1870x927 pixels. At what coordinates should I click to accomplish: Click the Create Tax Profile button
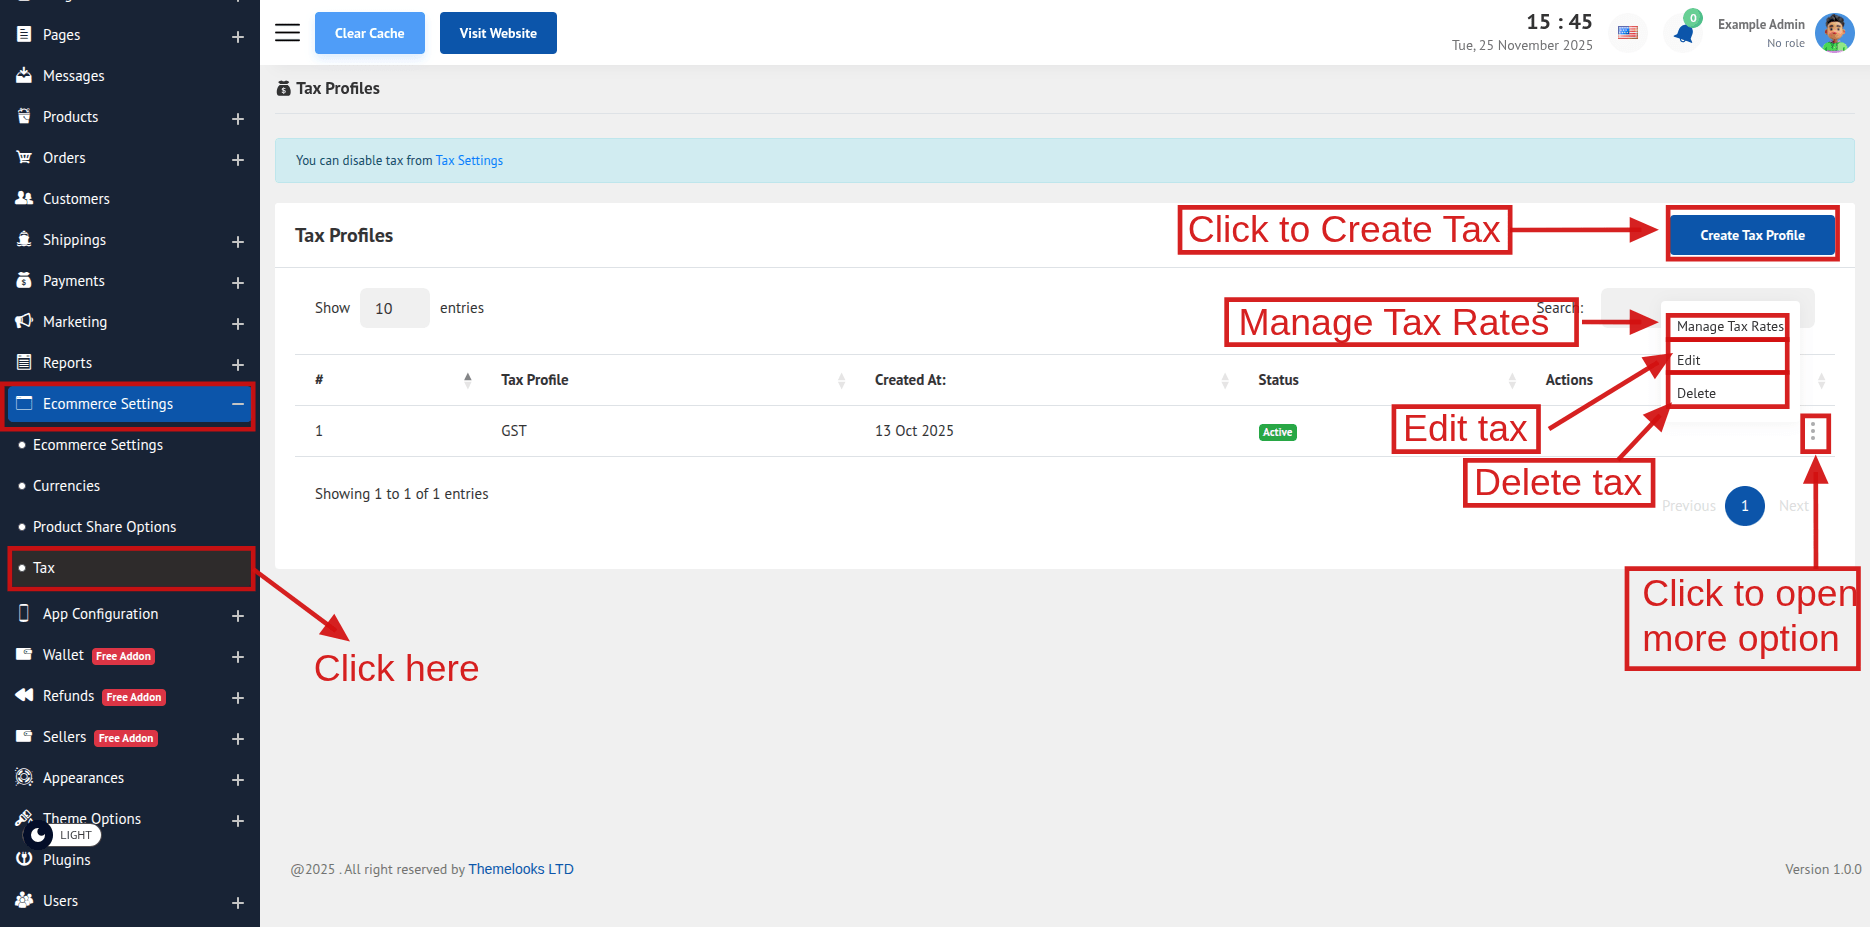(1752, 235)
